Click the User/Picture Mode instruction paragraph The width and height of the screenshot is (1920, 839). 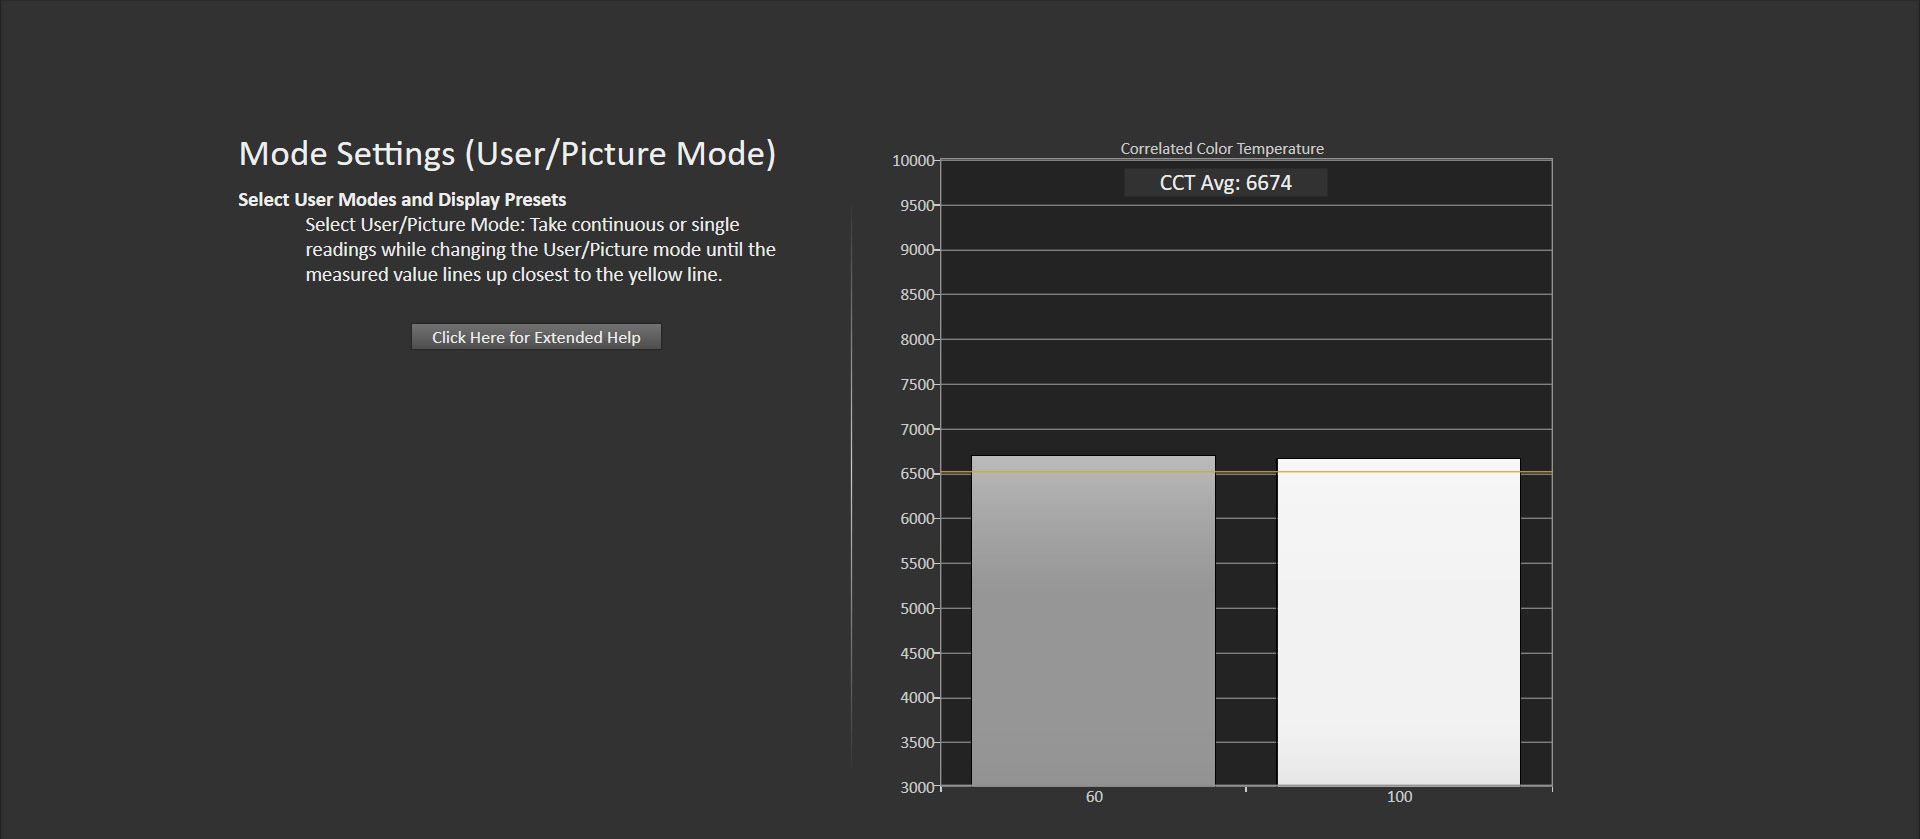pos(540,250)
